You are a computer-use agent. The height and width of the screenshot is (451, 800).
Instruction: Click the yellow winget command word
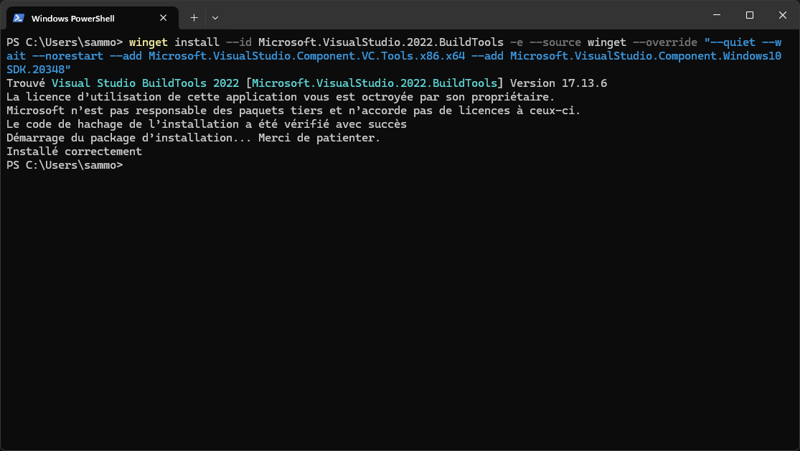[148, 42]
